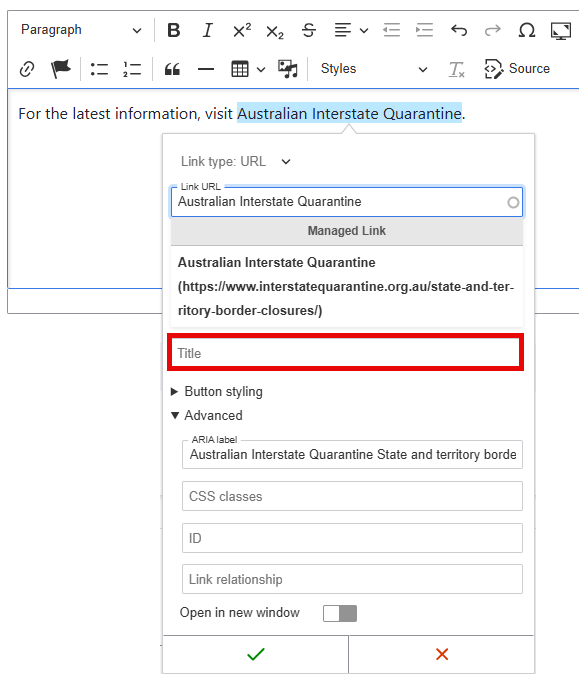Insert a bulleted list
Viewport: 579px width, 681px height.
pos(99,69)
